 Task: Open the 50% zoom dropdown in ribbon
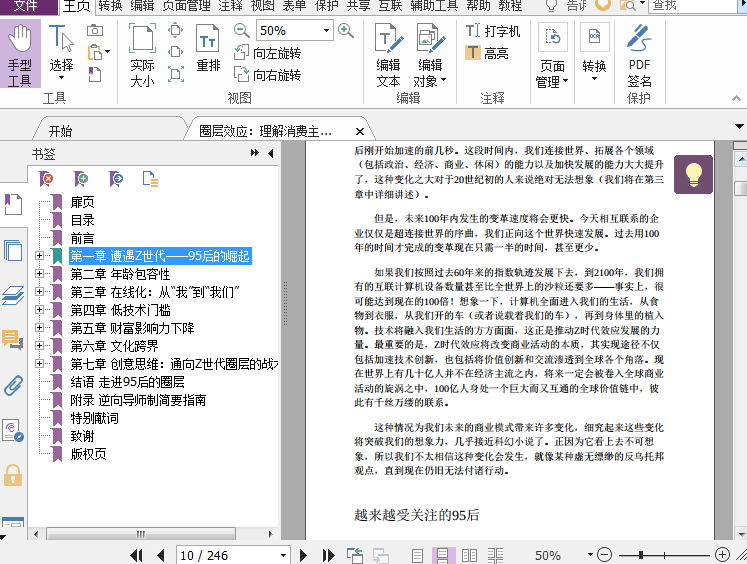click(x=325, y=31)
